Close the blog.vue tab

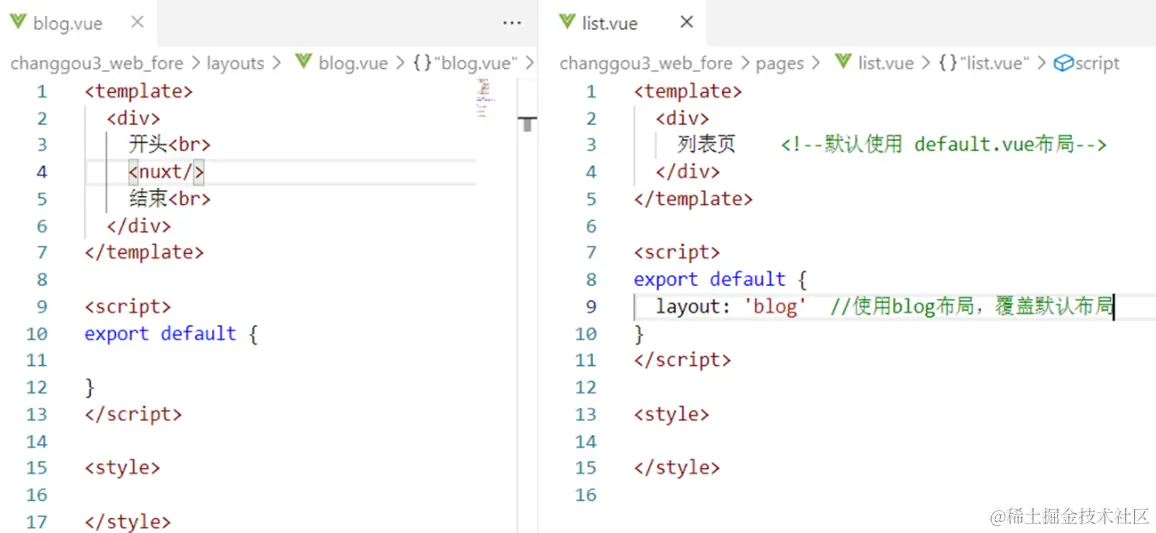tap(137, 23)
